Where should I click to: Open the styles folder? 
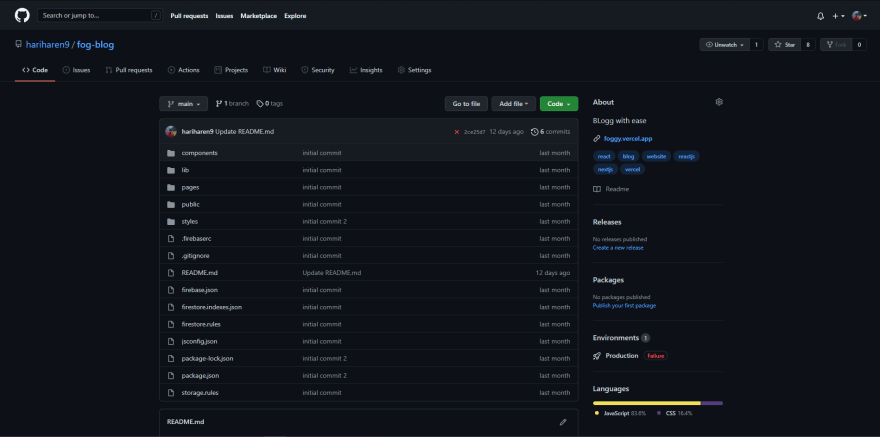pos(190,222)
